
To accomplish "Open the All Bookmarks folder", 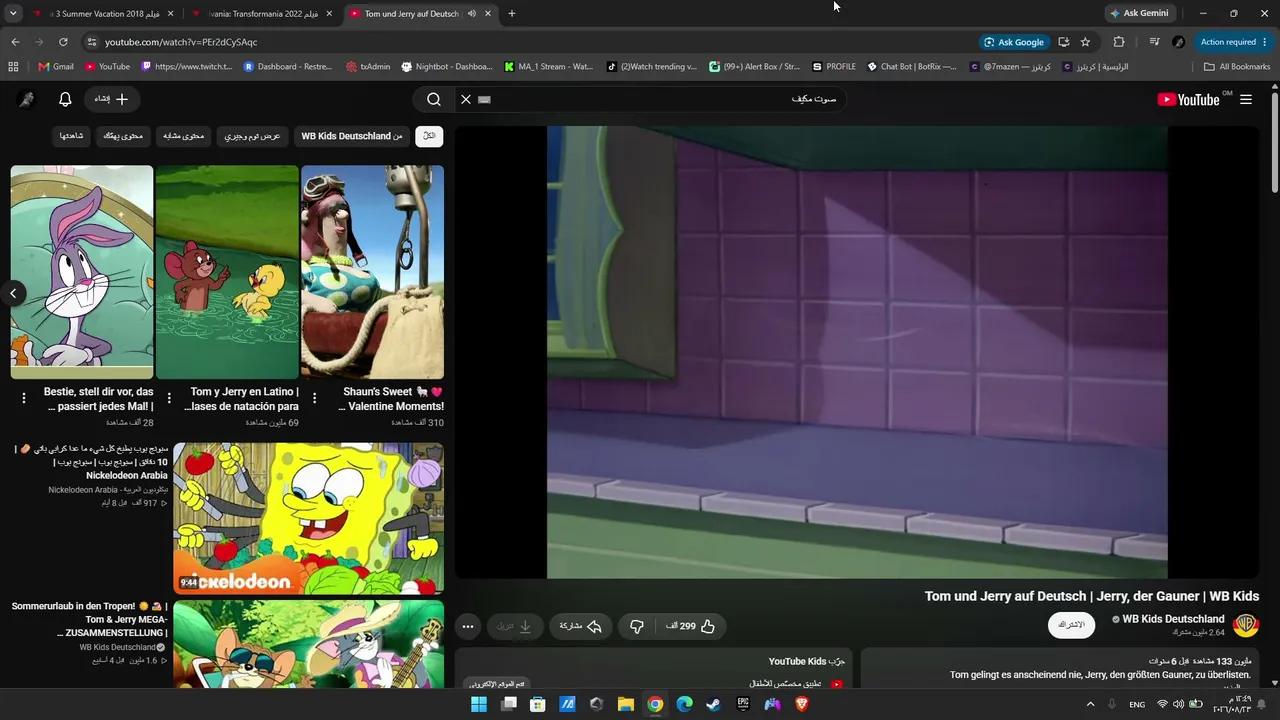I will 1237,67.
